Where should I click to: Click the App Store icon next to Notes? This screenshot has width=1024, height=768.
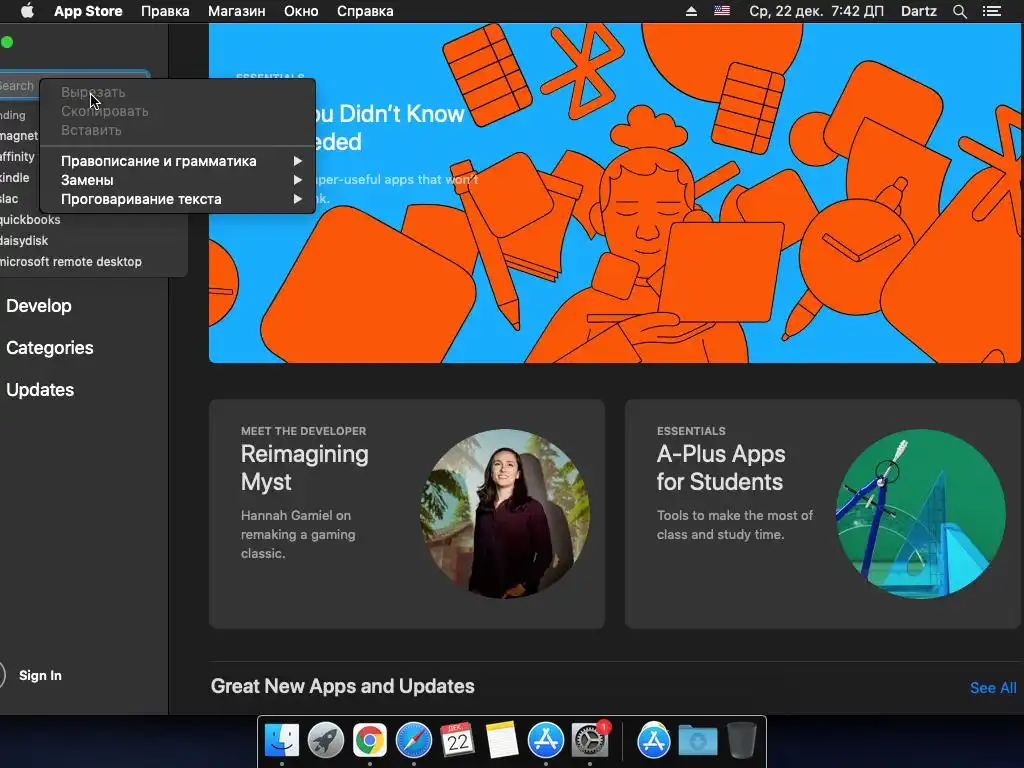[545, 741]
